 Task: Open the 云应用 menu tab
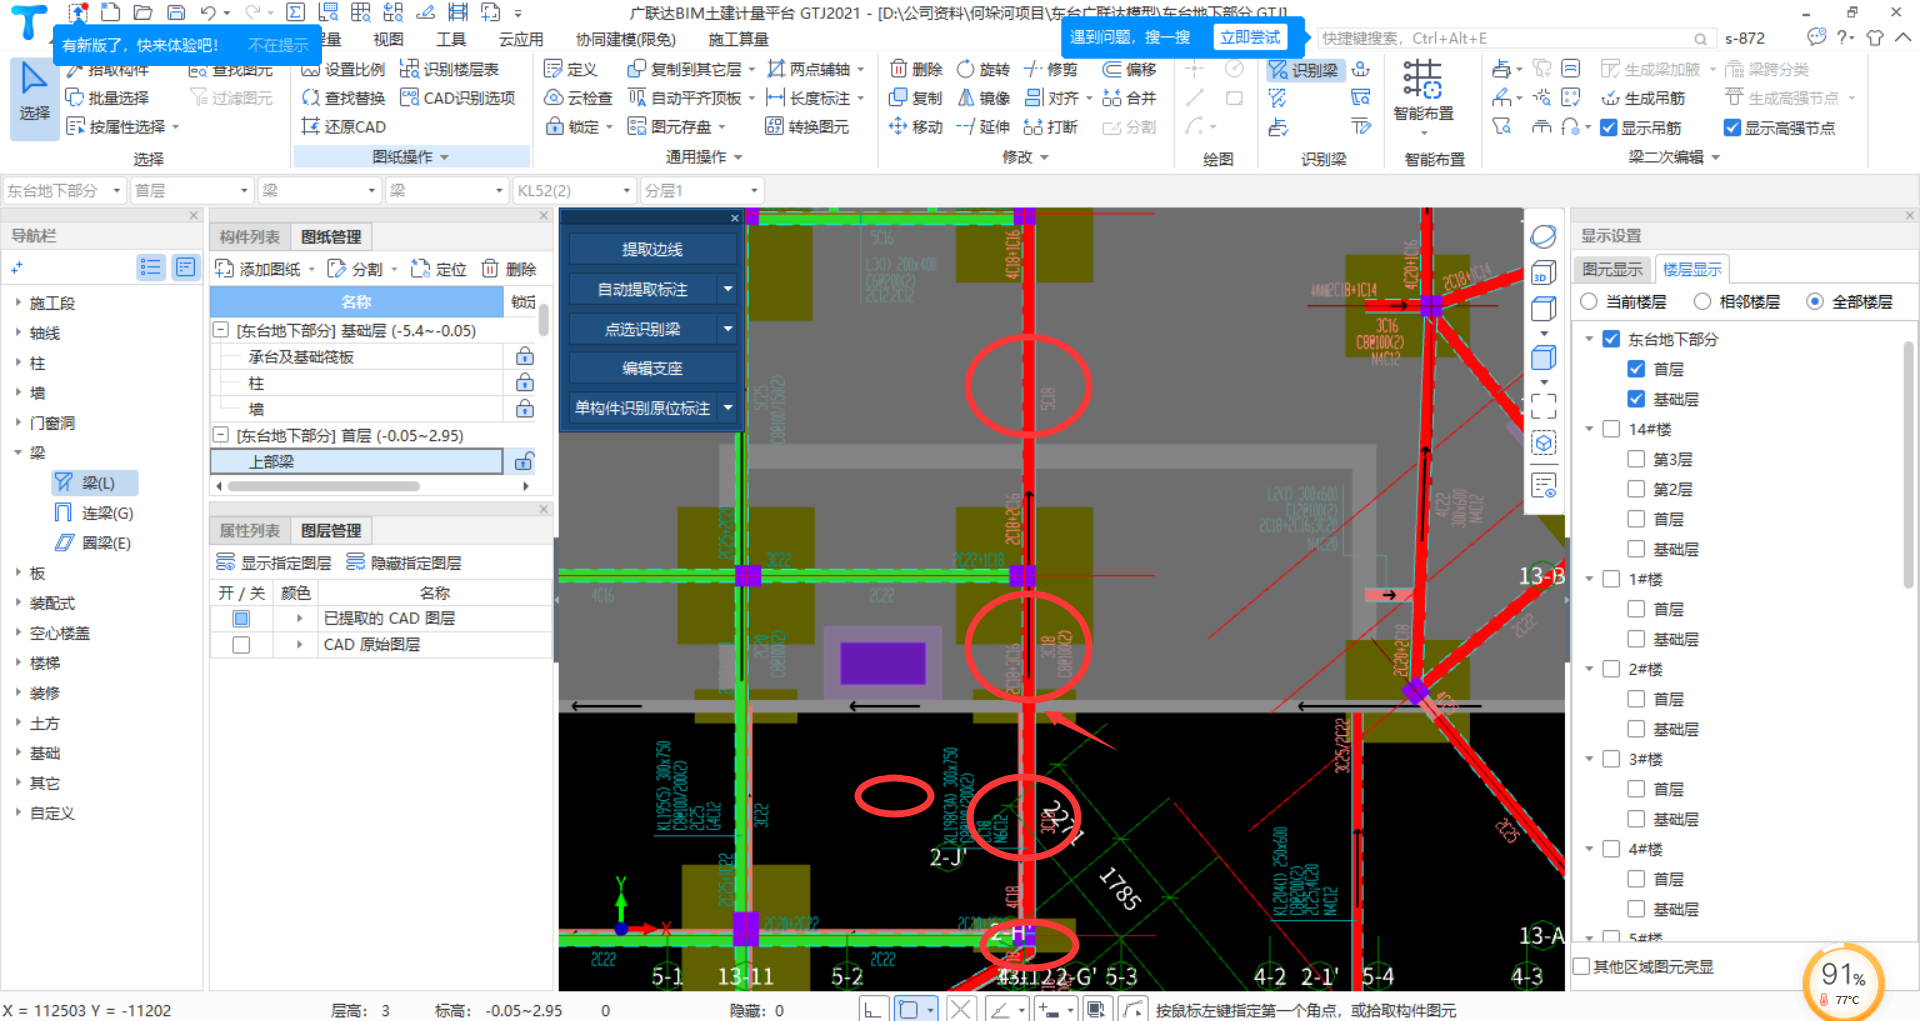[x=521, y=39]
